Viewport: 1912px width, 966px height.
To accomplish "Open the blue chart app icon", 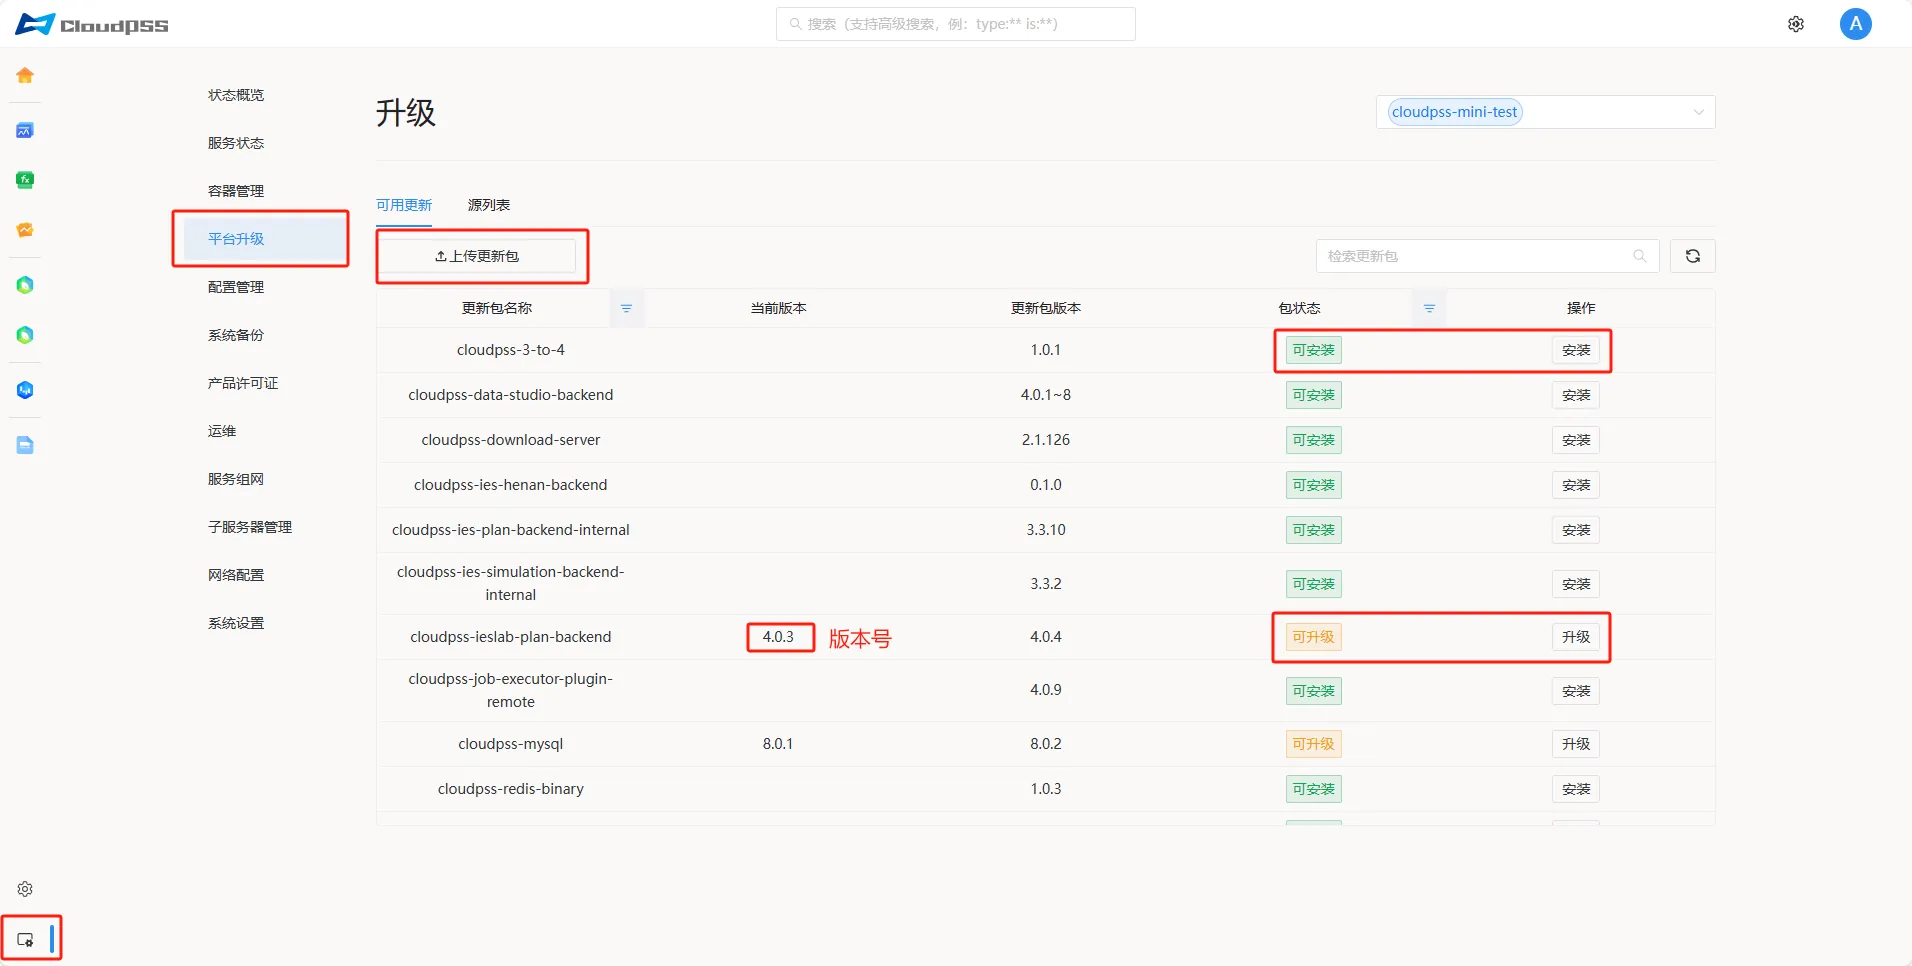I will [25, 130].
